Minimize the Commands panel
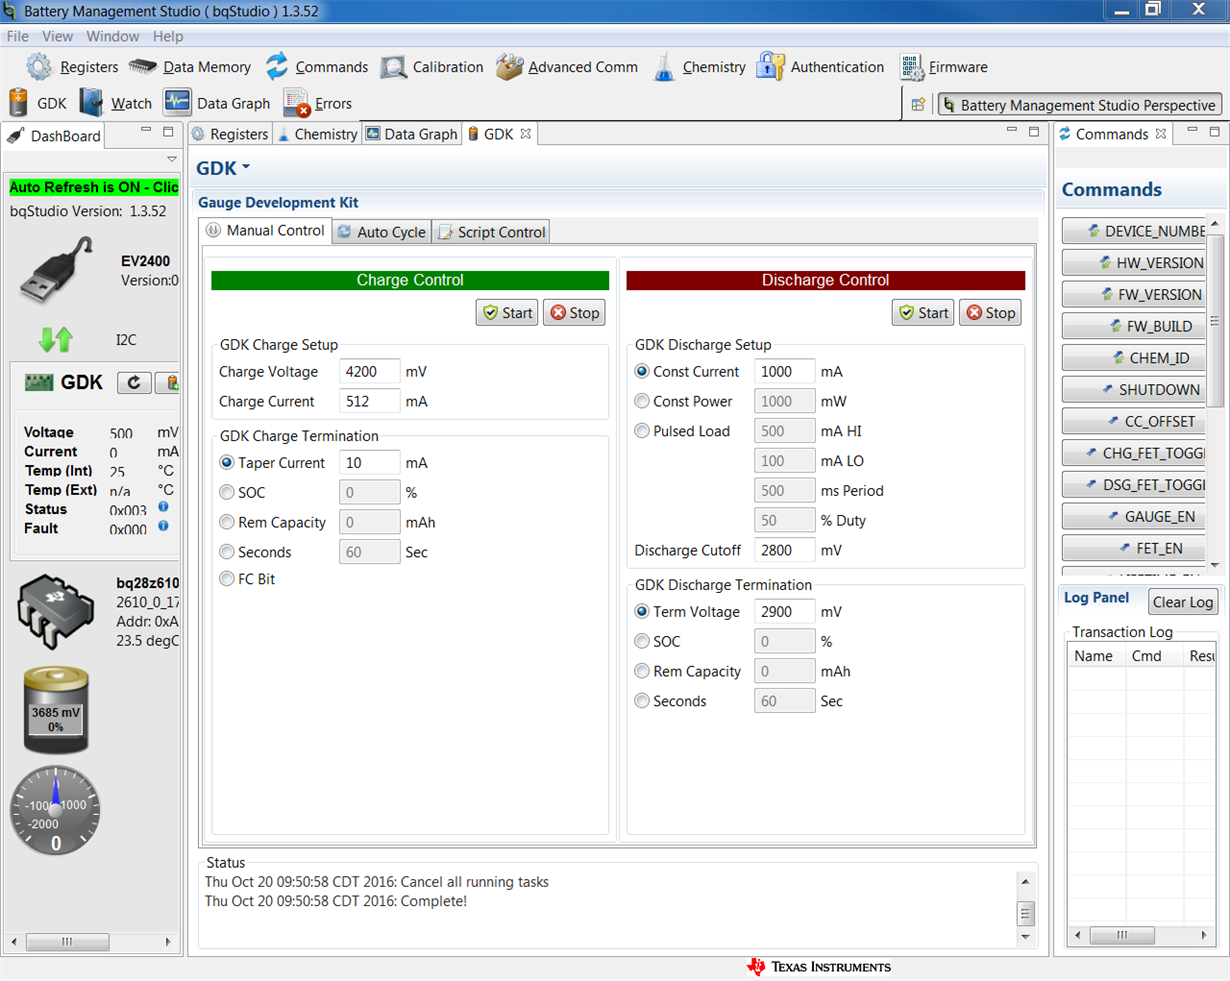Image resolution: width=1230 pixels, height=981 pixels. click(x=1192, y=131)
